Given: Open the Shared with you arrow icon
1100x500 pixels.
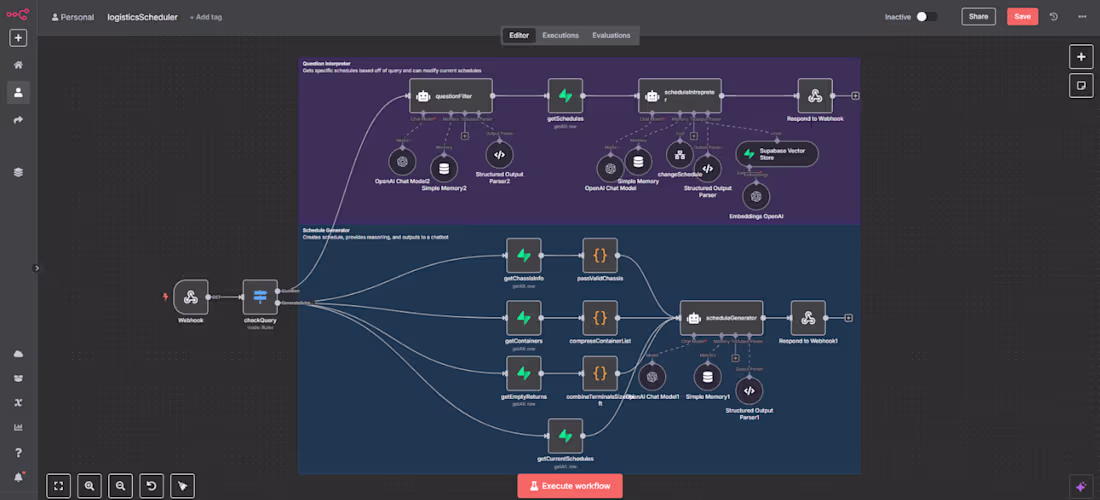Looking at the screenshot, I should [18, 120].
